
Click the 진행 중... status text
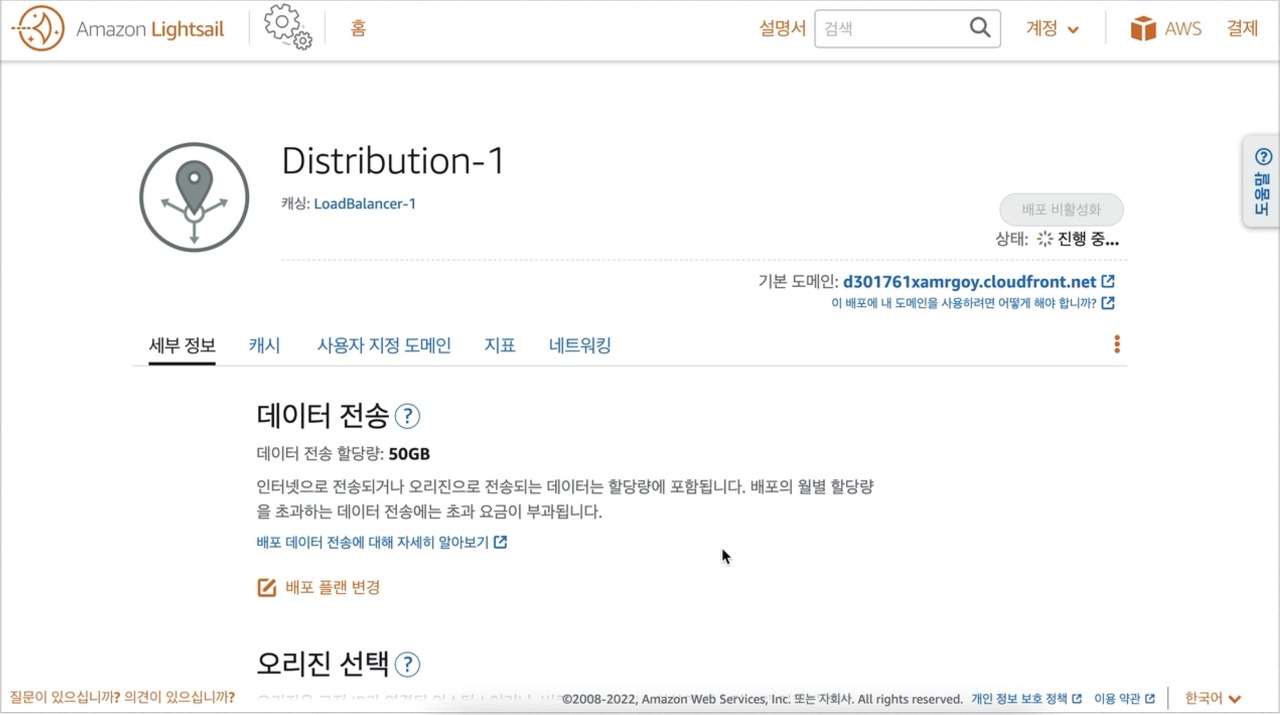click(1088, 239)
